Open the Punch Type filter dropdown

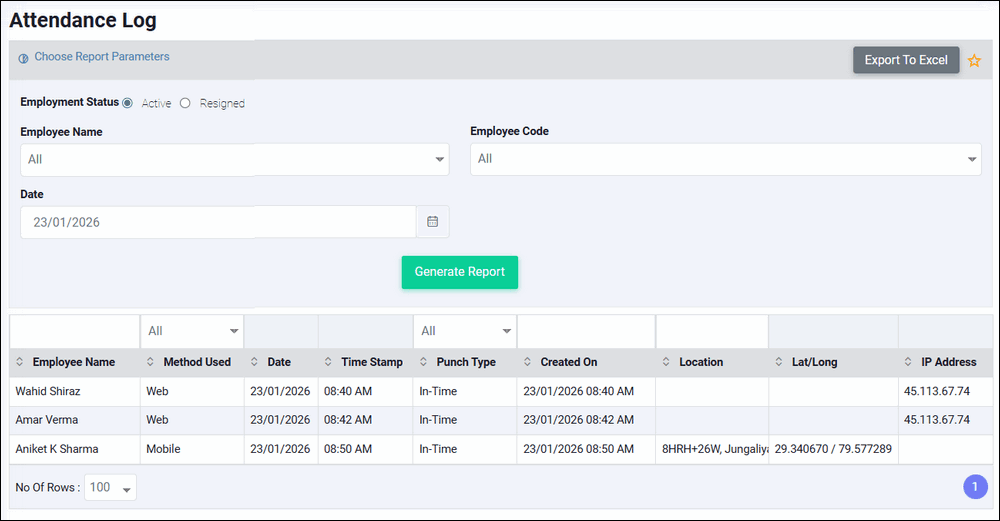[465, 331]
